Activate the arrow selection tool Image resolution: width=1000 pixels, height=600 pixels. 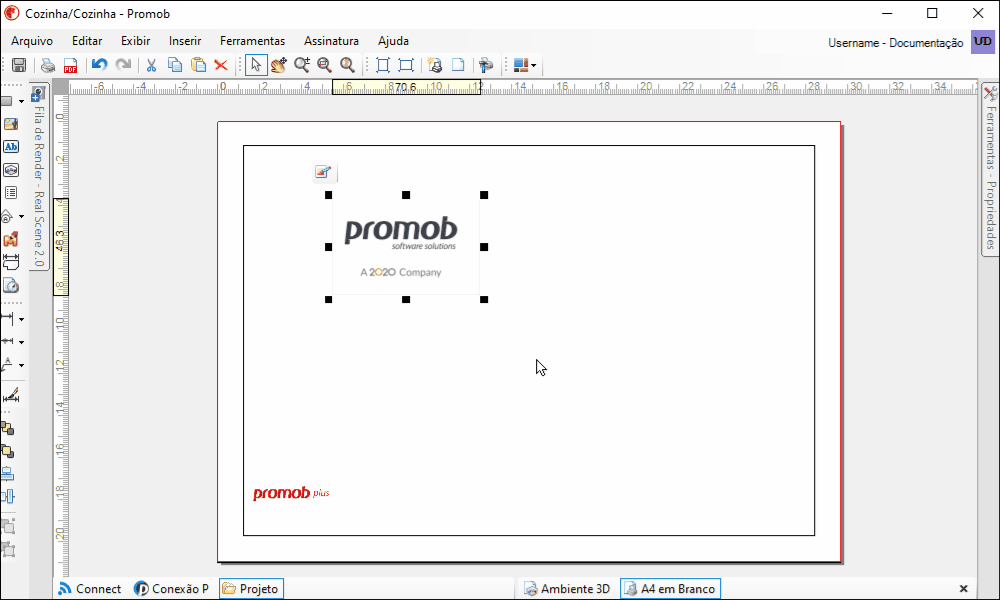pos(256,65)
